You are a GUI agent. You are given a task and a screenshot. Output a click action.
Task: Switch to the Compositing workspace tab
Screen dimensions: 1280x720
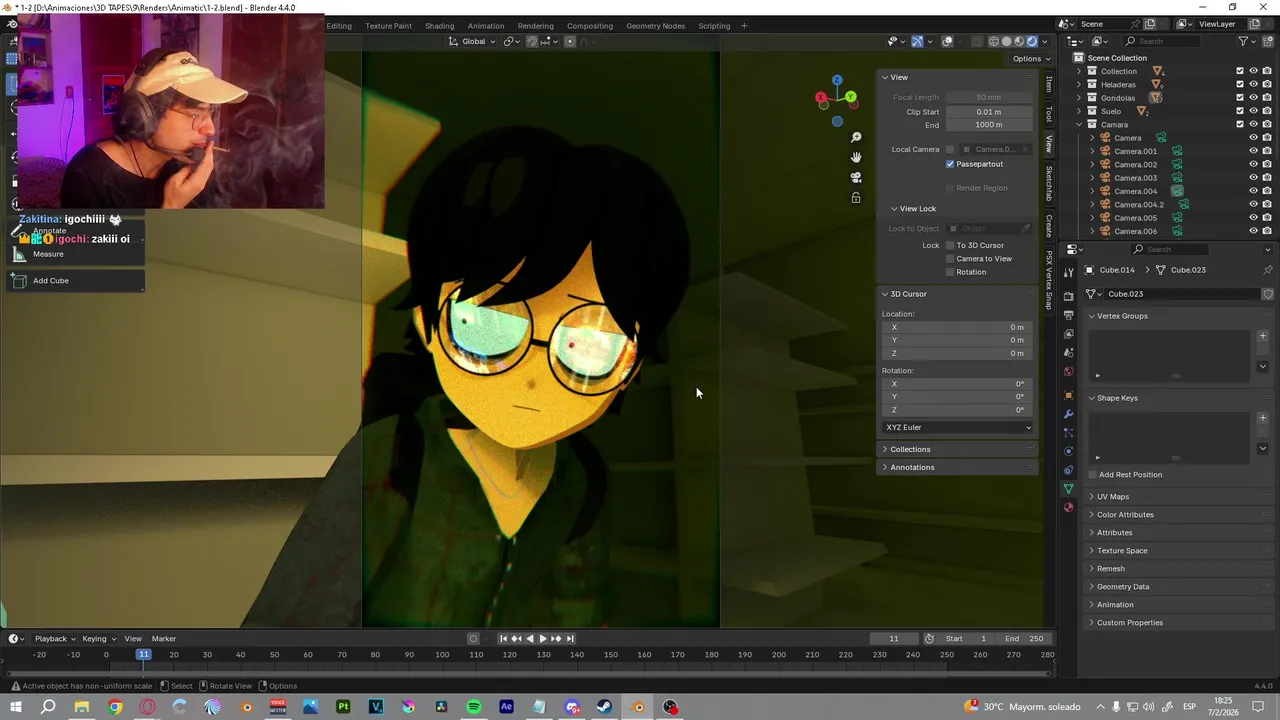590,26
